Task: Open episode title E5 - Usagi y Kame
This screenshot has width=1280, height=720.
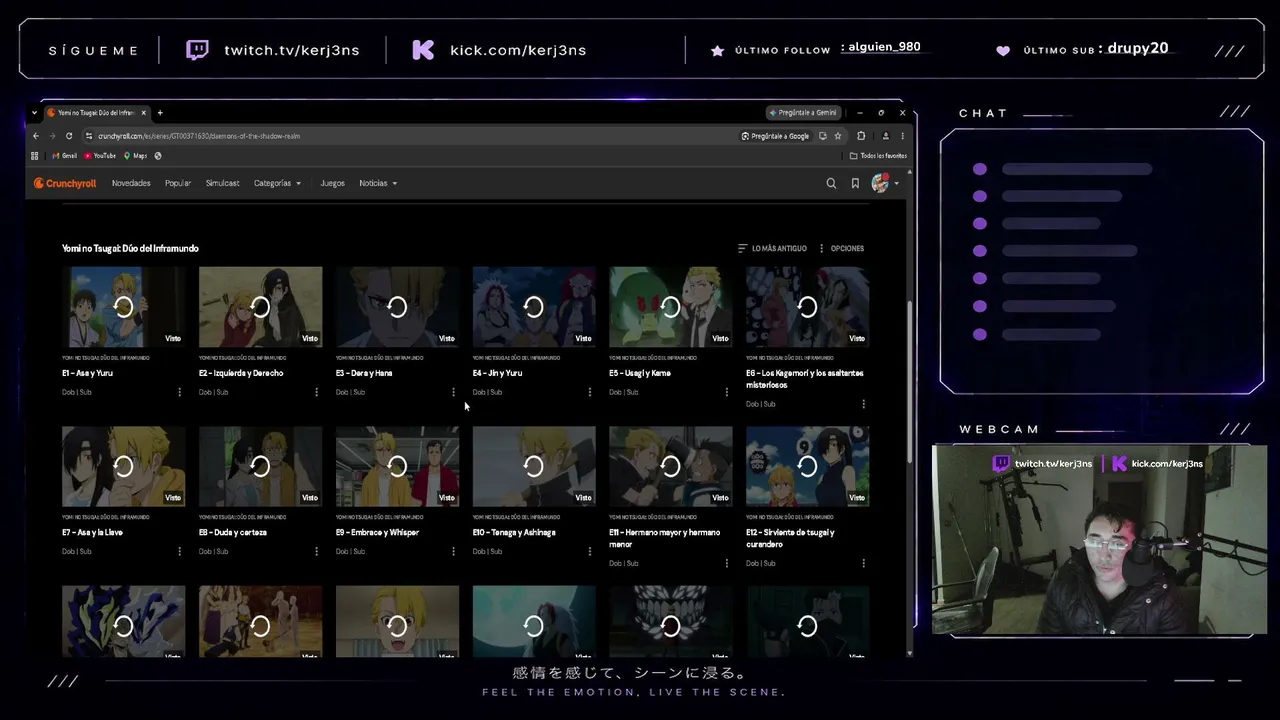Action: (640, 373)
